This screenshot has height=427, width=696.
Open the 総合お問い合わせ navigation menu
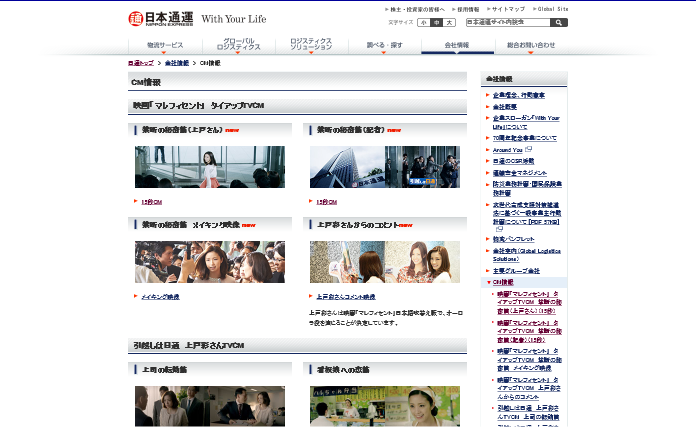[x=531, y=45]
